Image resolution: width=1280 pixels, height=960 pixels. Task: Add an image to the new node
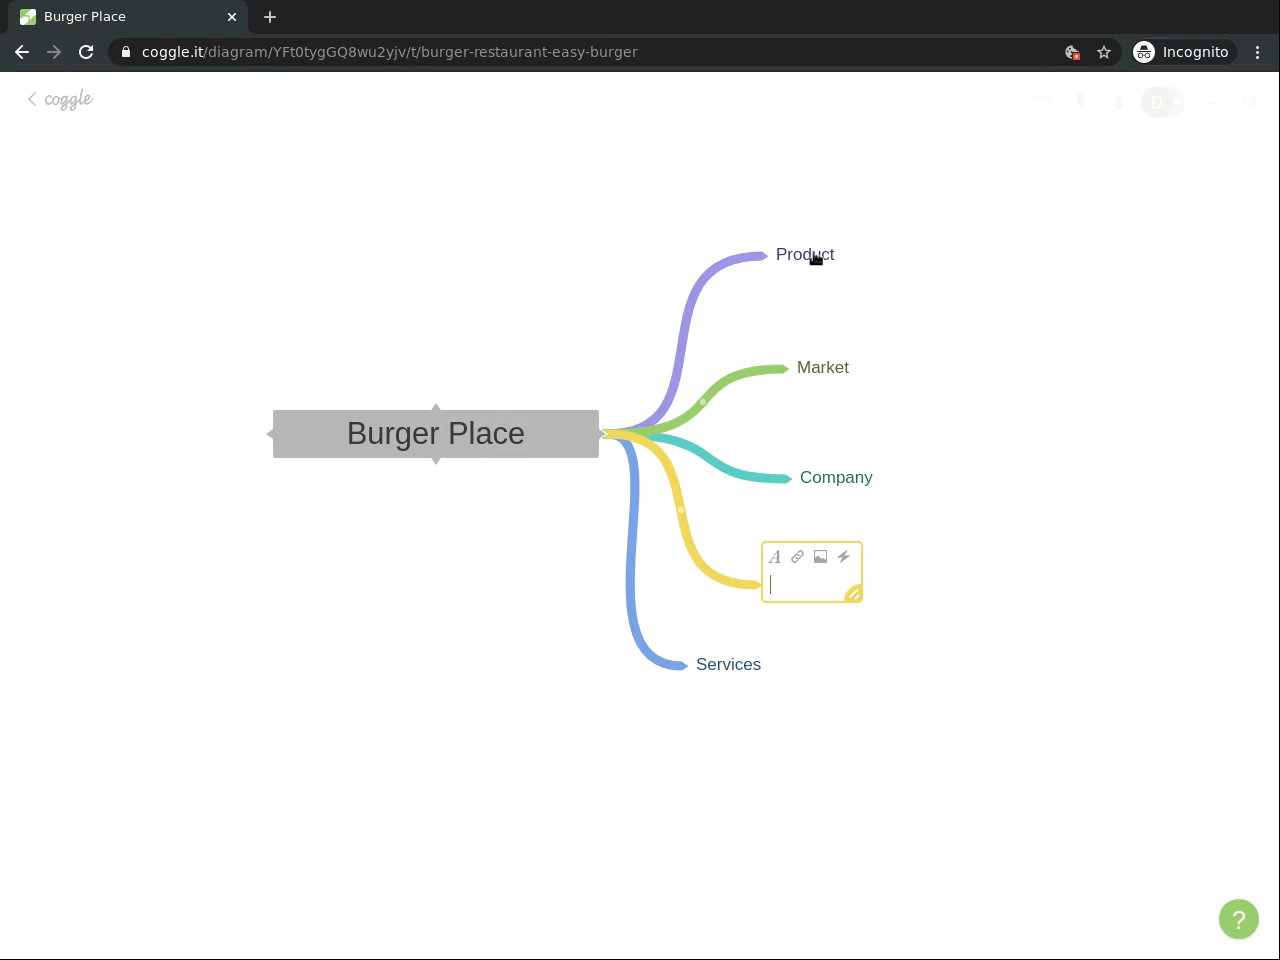(820, 557)
